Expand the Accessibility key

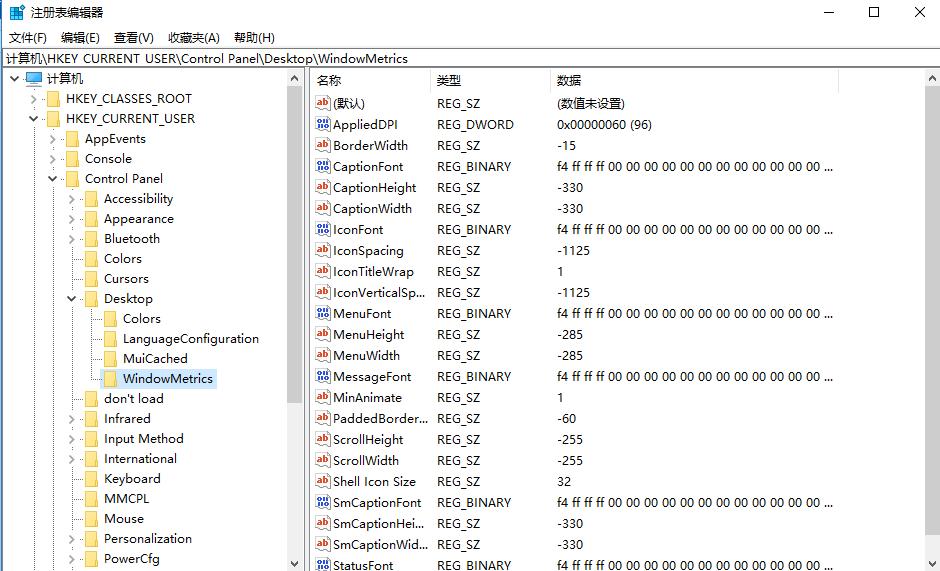pyautogui.click(x=72, y=199)
